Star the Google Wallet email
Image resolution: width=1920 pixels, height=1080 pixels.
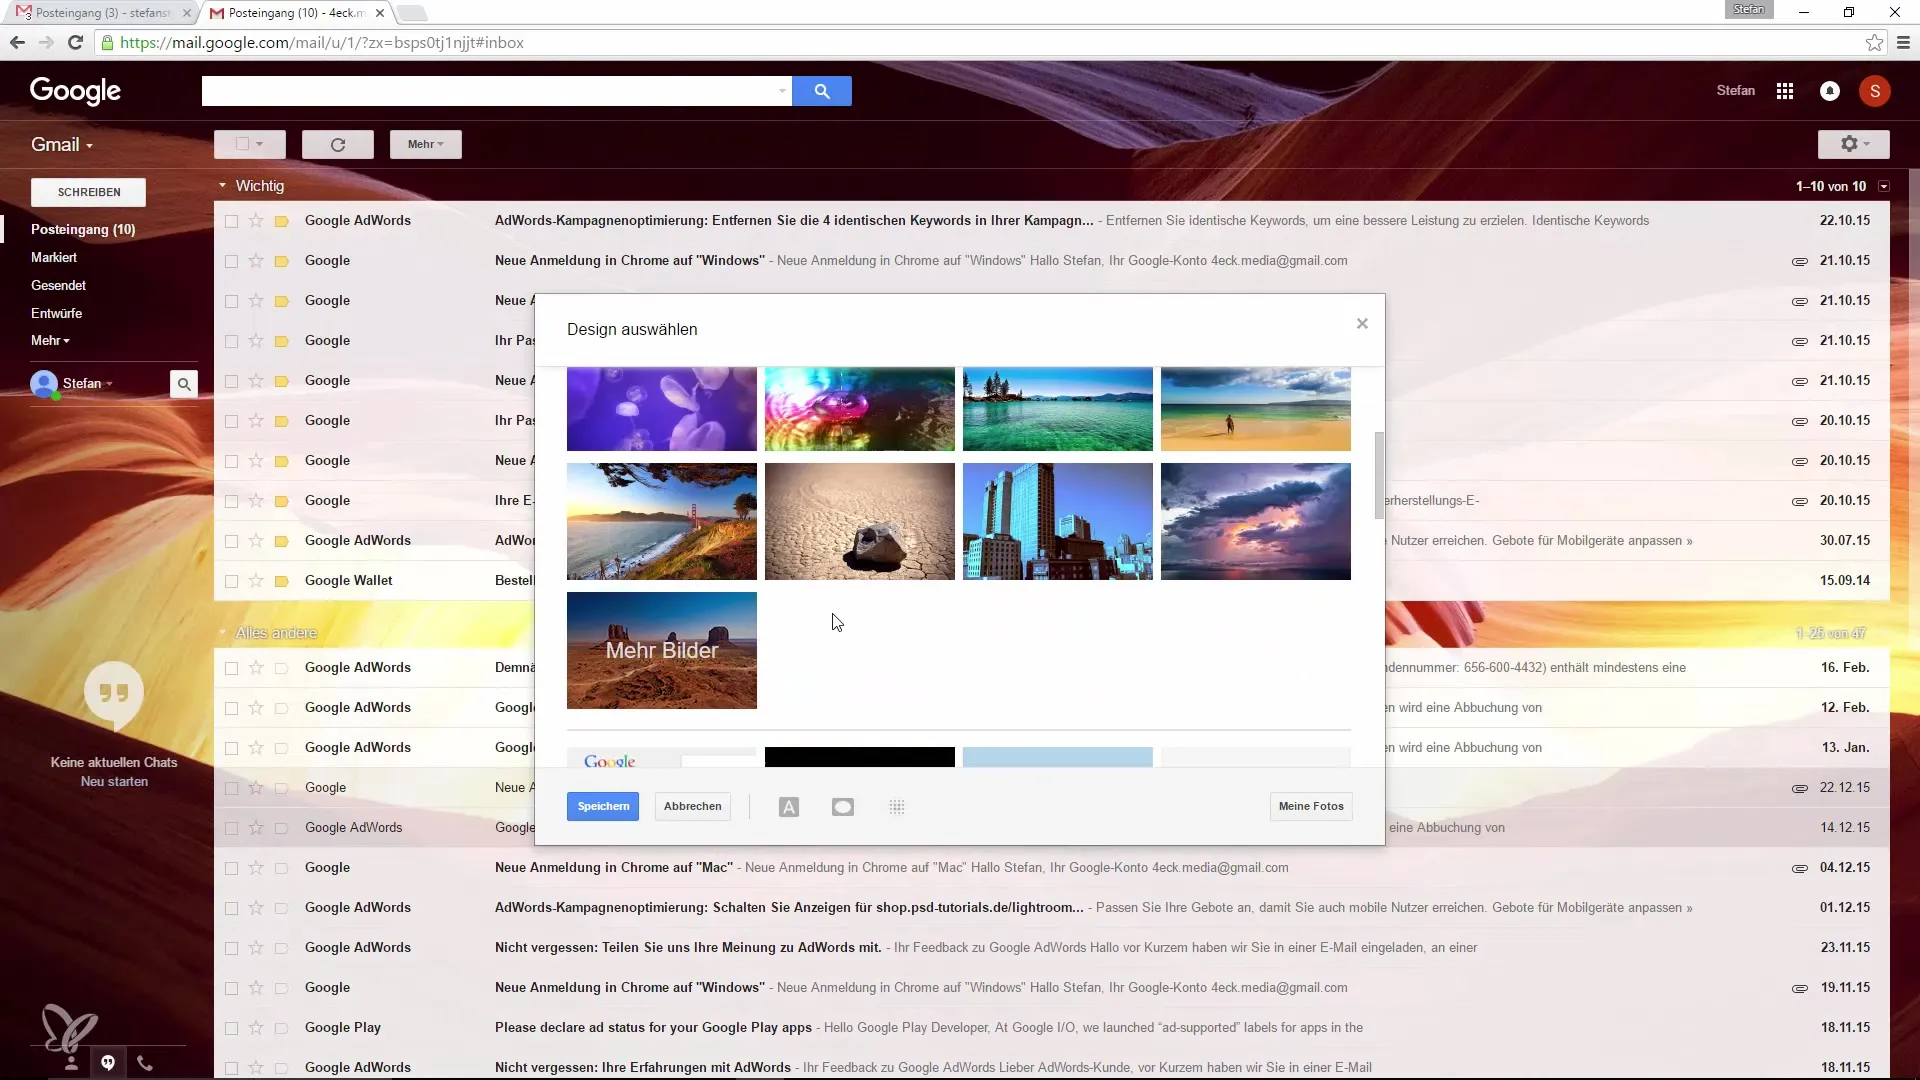[x=256, y=581]
